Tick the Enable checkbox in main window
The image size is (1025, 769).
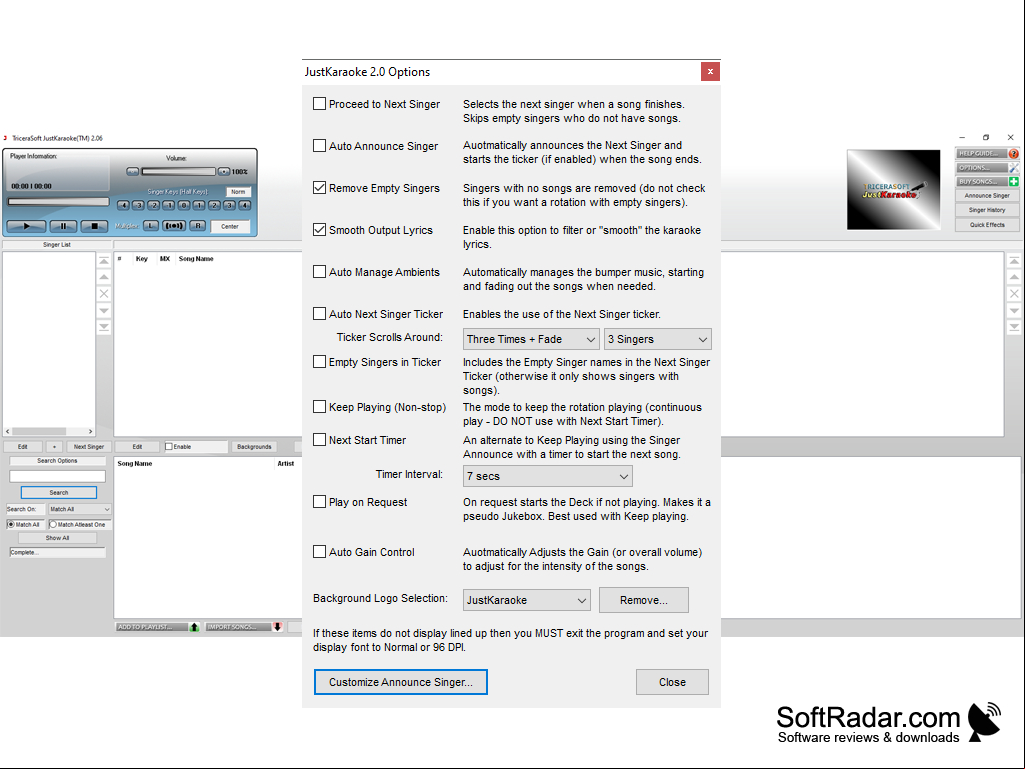point(169,447)
